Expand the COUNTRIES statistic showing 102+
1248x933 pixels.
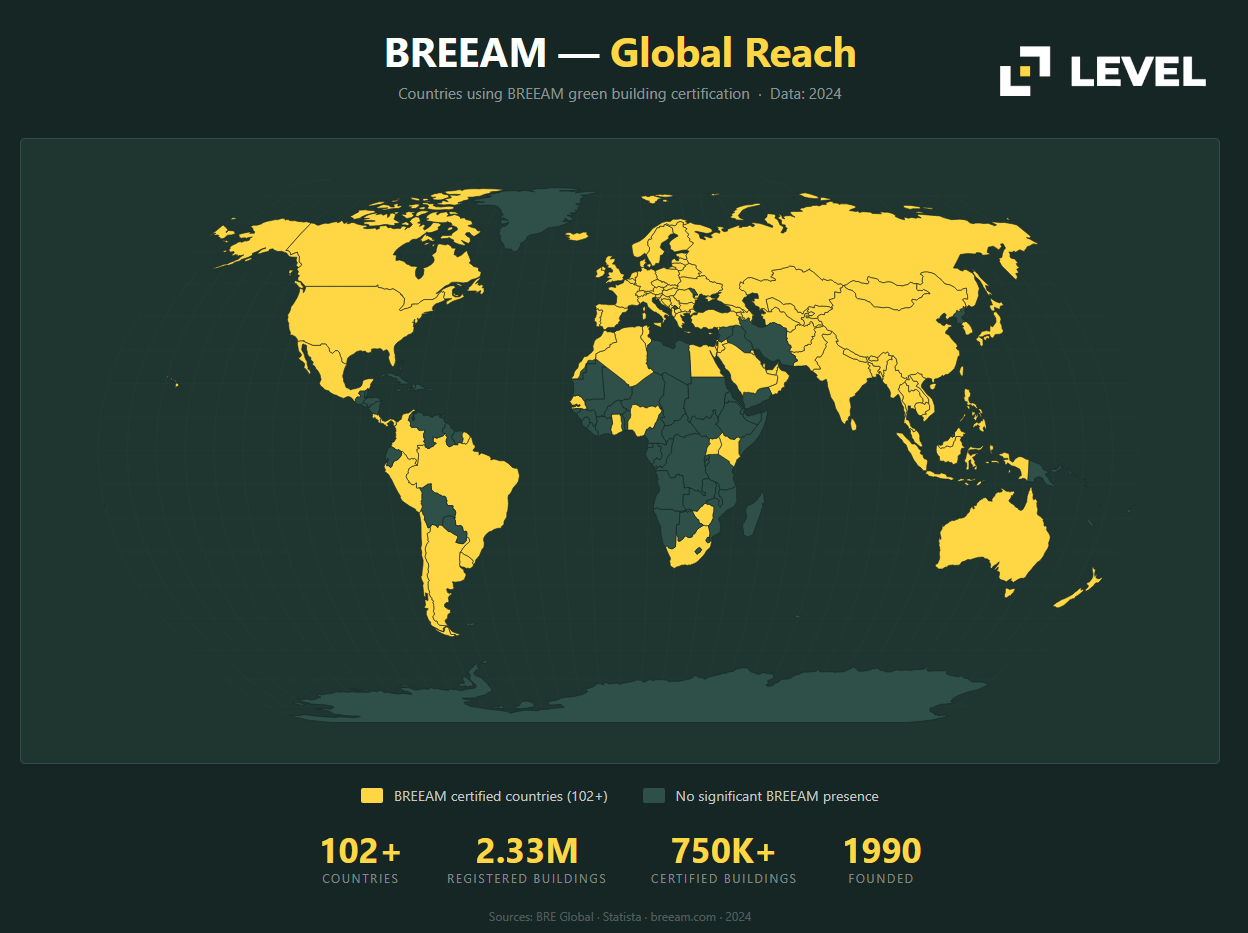pos(360,860)
